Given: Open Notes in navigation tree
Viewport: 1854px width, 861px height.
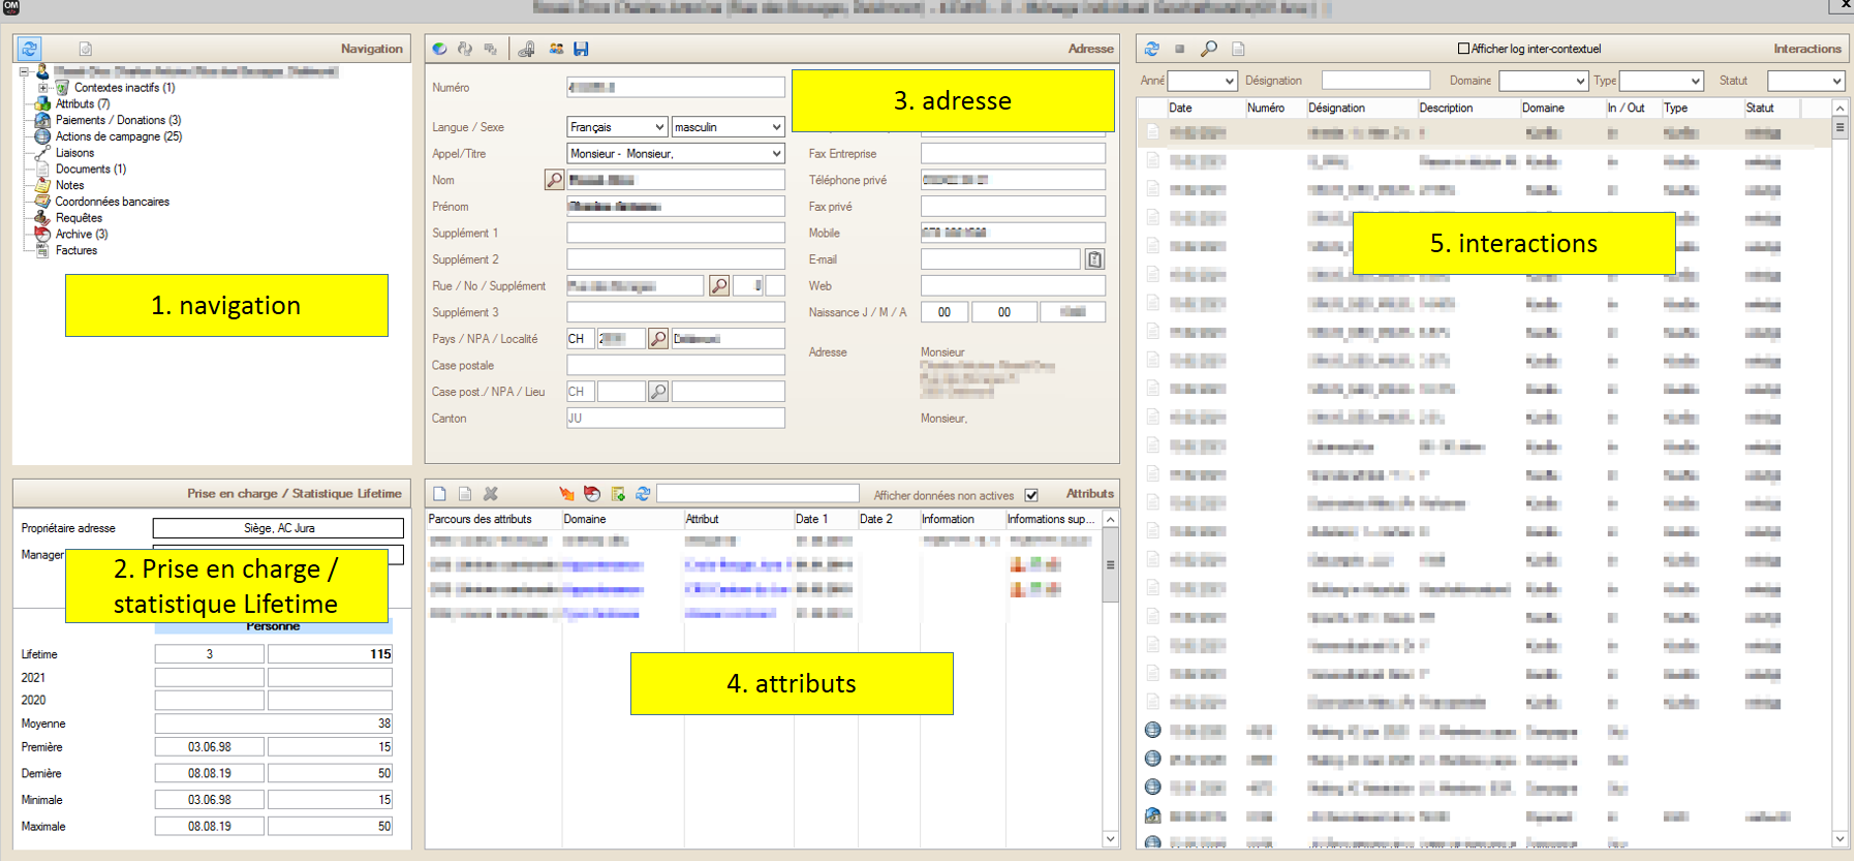Looking at the screenshot, I should [x=70, y=185].
